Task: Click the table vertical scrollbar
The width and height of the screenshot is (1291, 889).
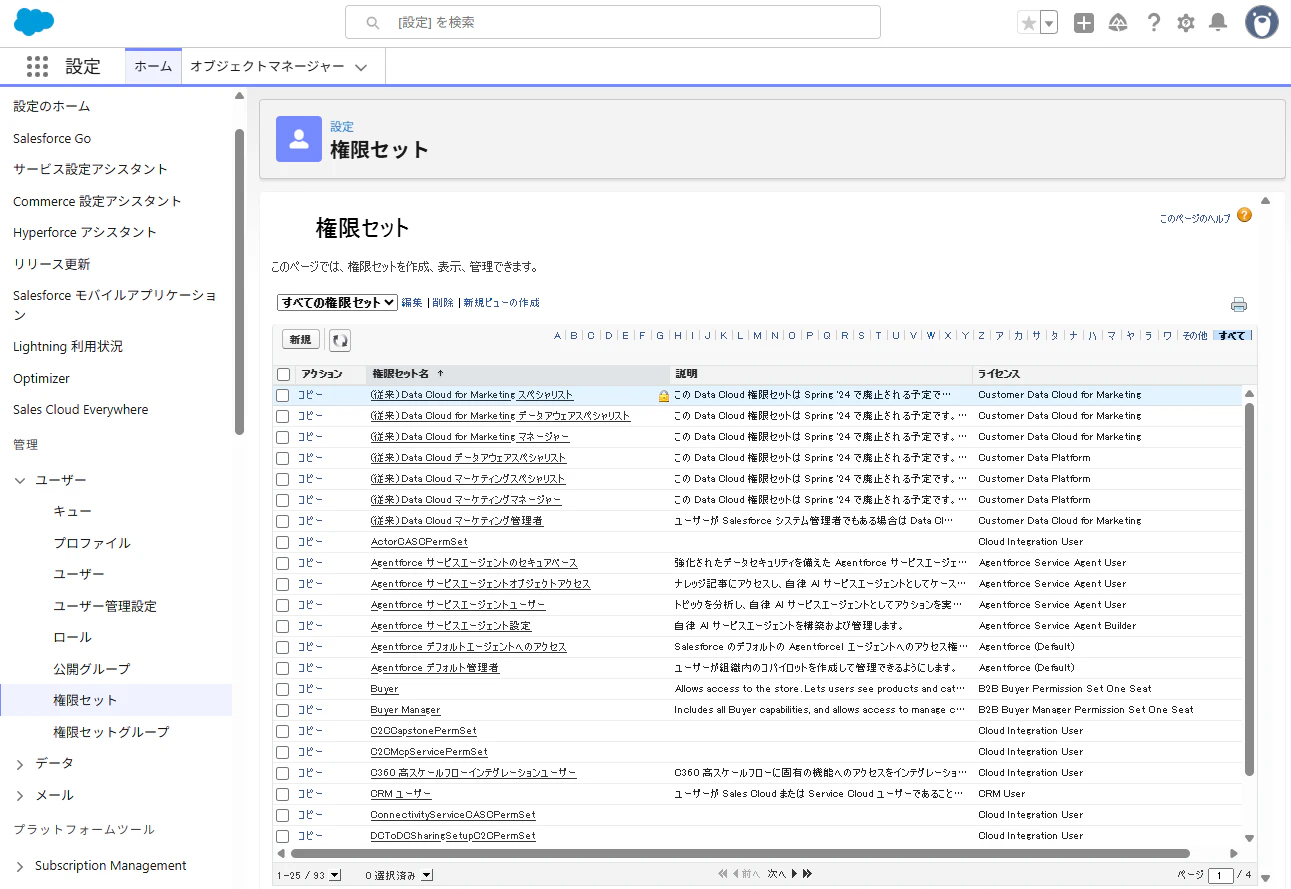Action: pos(1249,590)
